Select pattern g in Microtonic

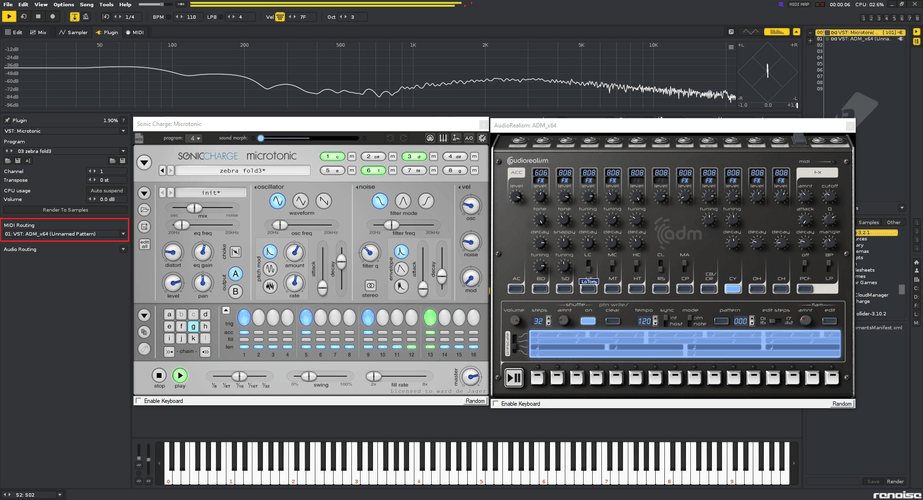pos(193,326)
